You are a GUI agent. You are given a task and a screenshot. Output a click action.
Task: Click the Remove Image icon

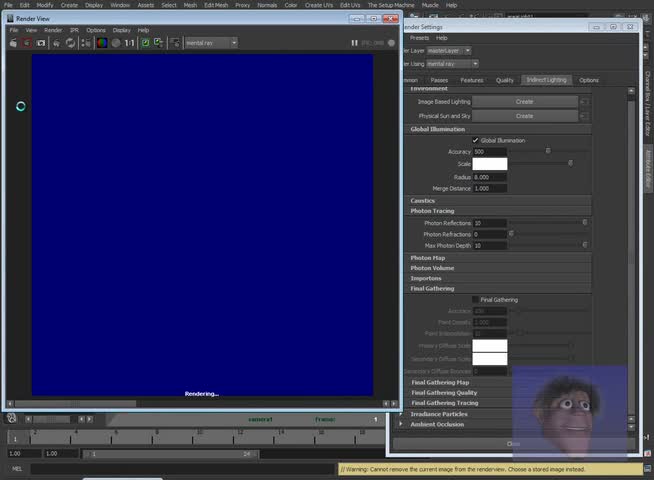click(x=158, y=43)
